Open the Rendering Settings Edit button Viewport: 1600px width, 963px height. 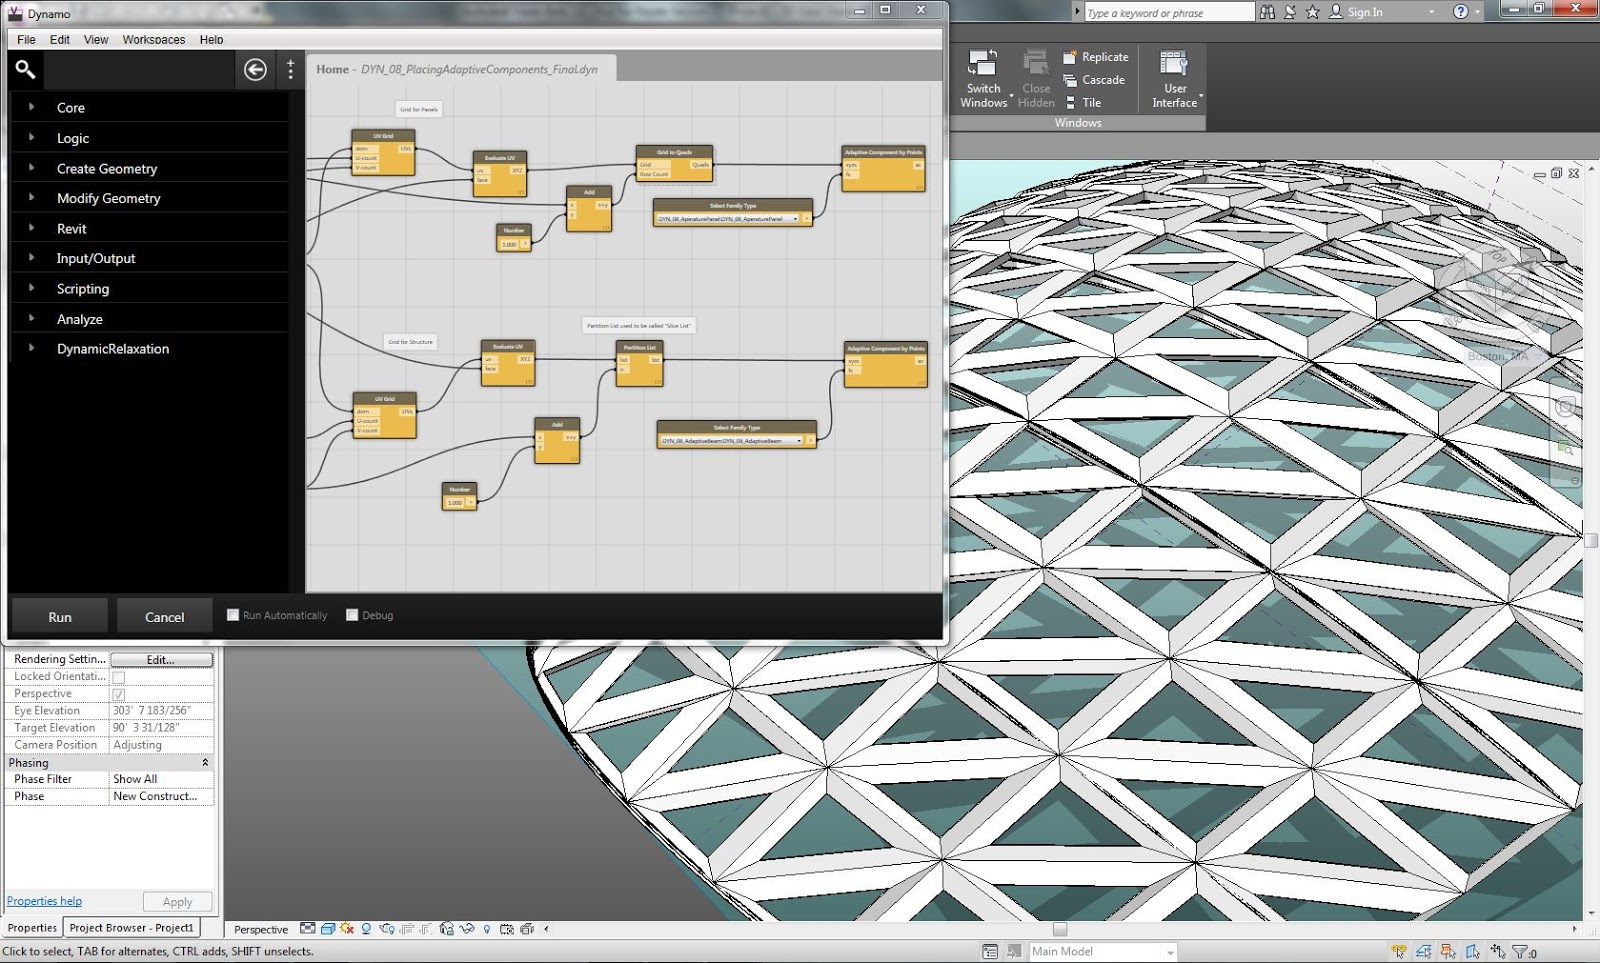click(162, 659)
